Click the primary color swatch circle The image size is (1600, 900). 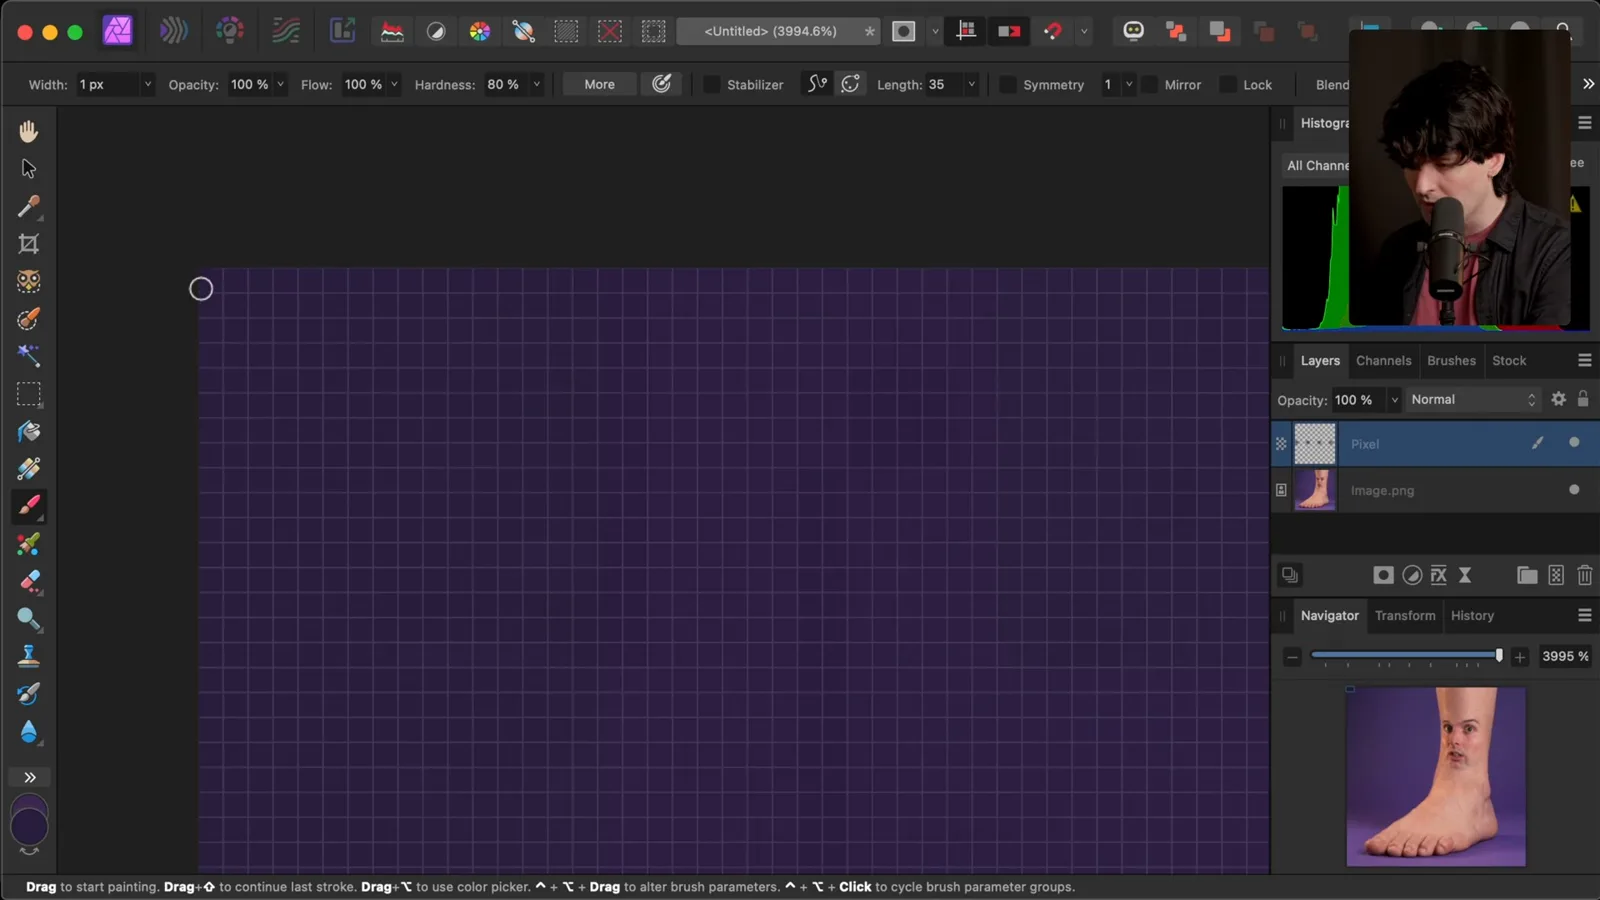(x=29, y=827)
